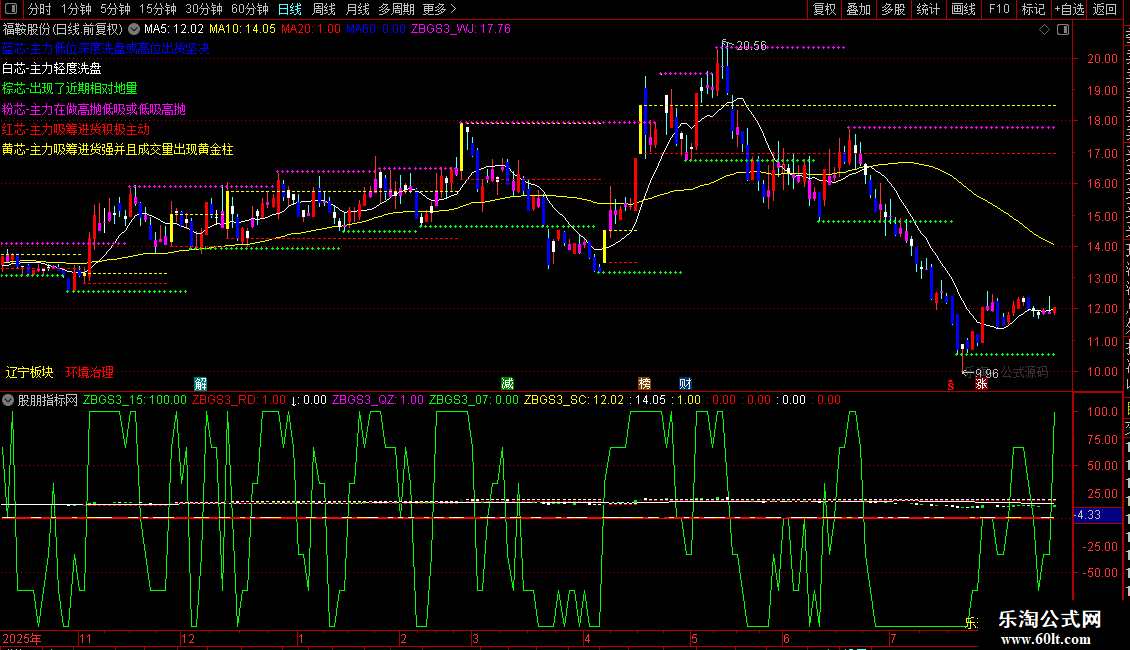This screenshot has height=650, width=1130.
Task: Click the 白芯-主力轻度洗盘 legend text
Action: (x=52, y=68)
